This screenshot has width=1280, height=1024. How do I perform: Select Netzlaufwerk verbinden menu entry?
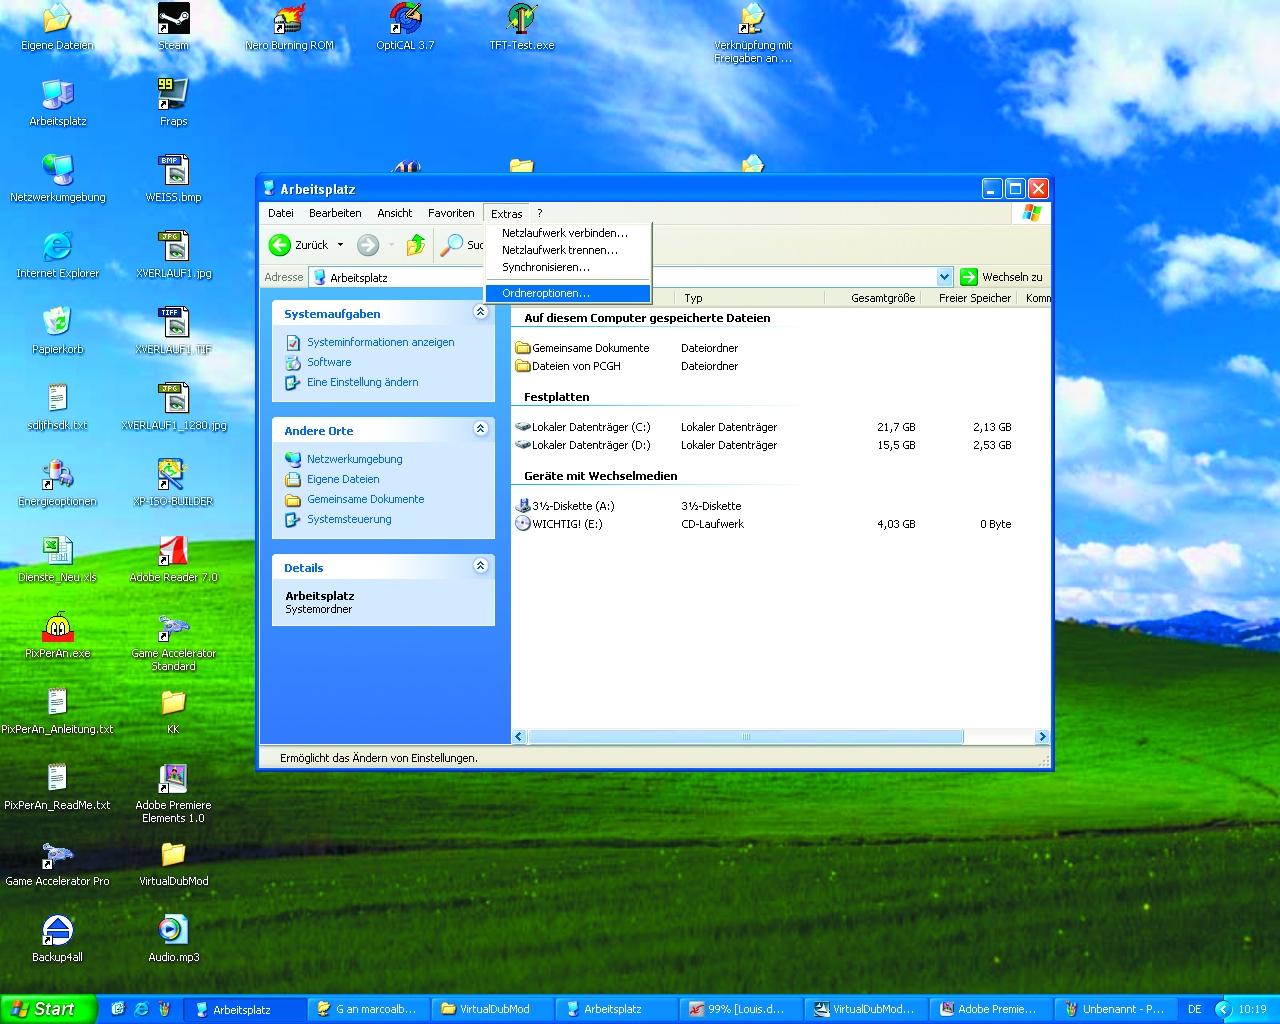(568, 233)
